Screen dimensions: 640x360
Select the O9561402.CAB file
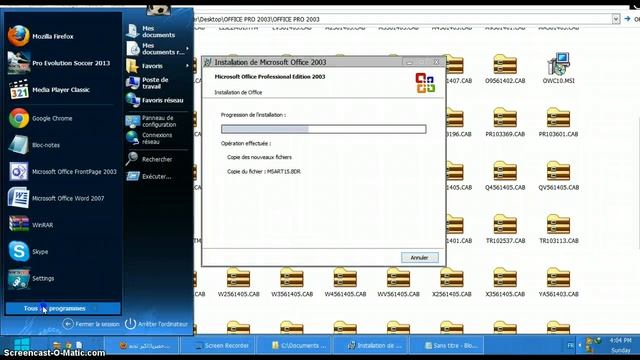pos(505,69)
